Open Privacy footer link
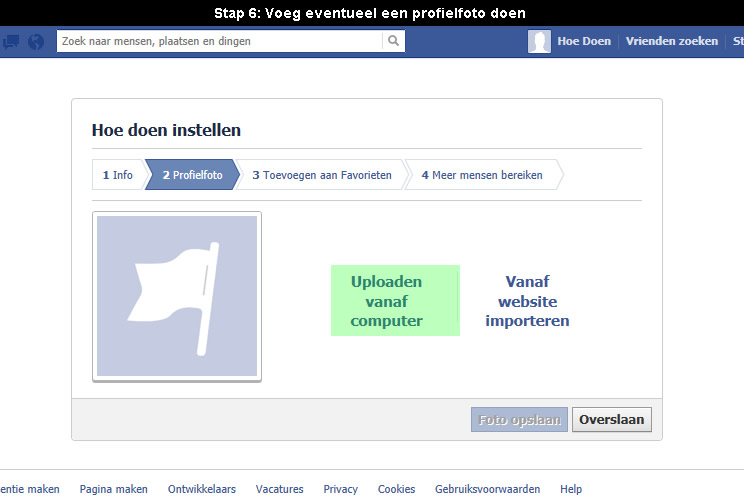 click(x=340, y=489)
